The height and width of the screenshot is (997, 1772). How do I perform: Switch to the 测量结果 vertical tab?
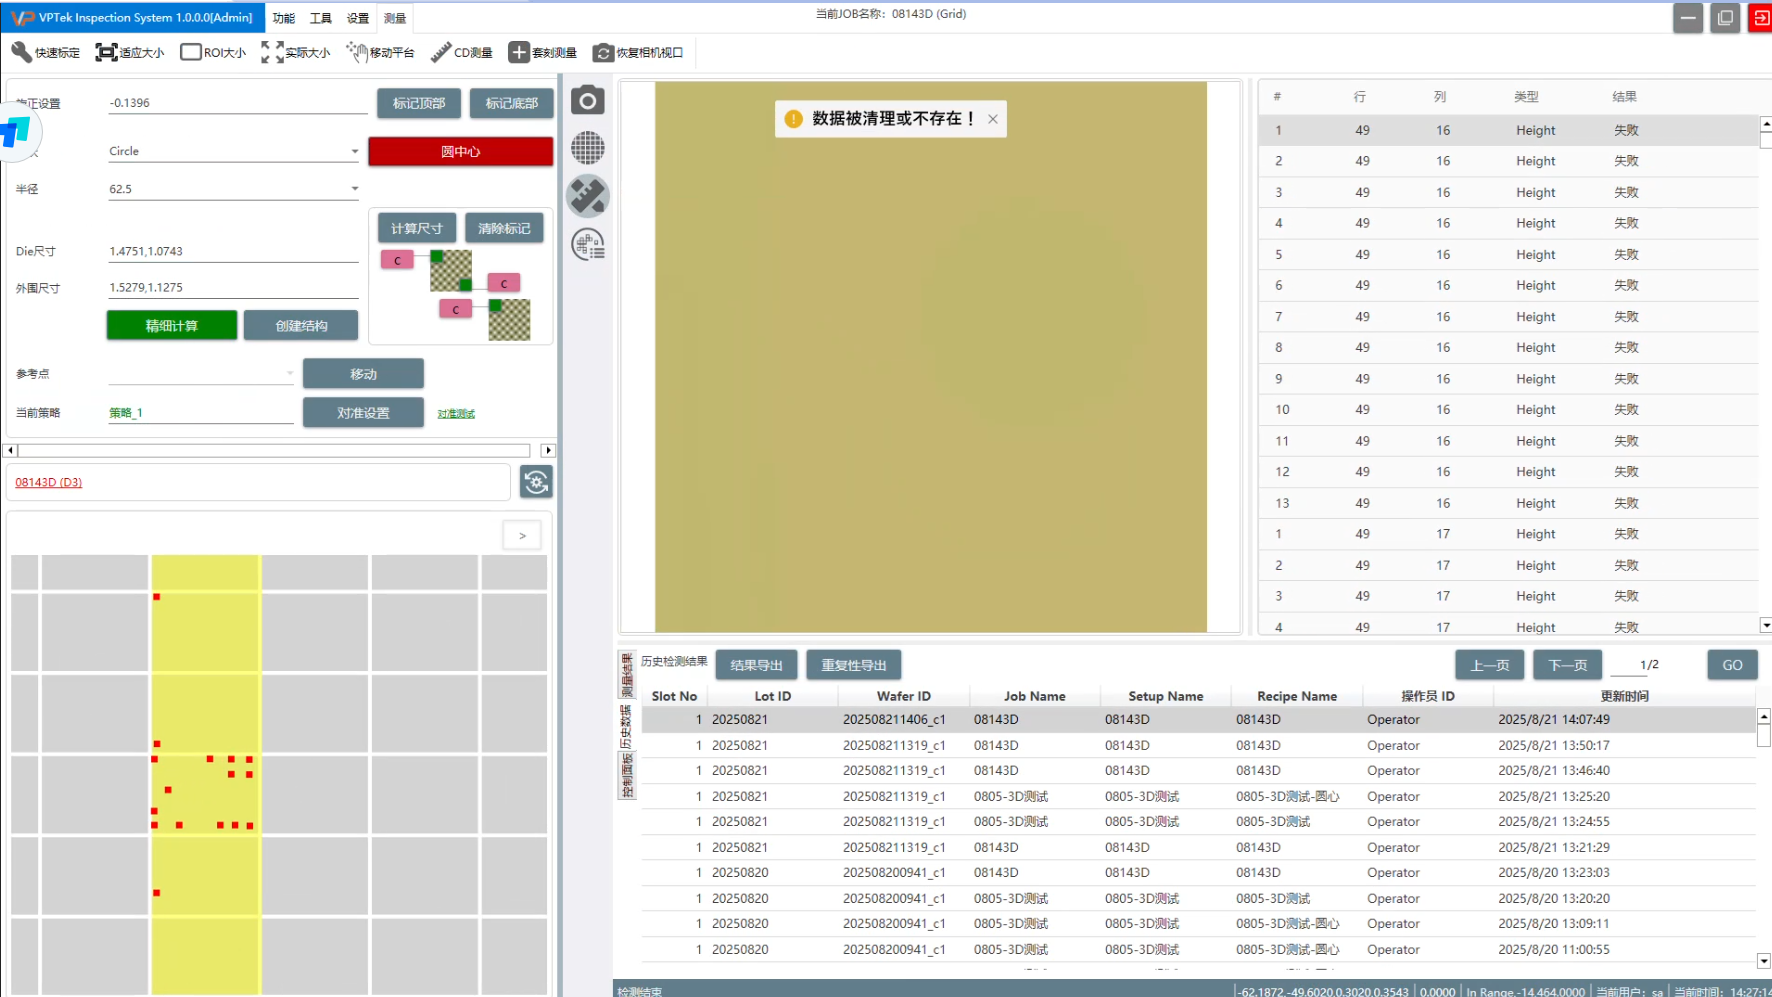point(627,675)
